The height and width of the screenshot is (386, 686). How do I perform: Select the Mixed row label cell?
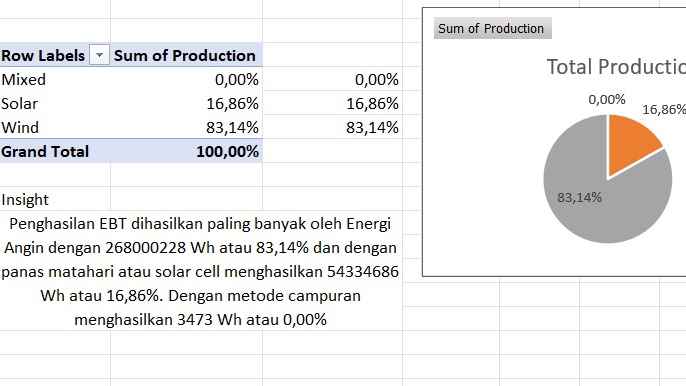tap(55, 79)
